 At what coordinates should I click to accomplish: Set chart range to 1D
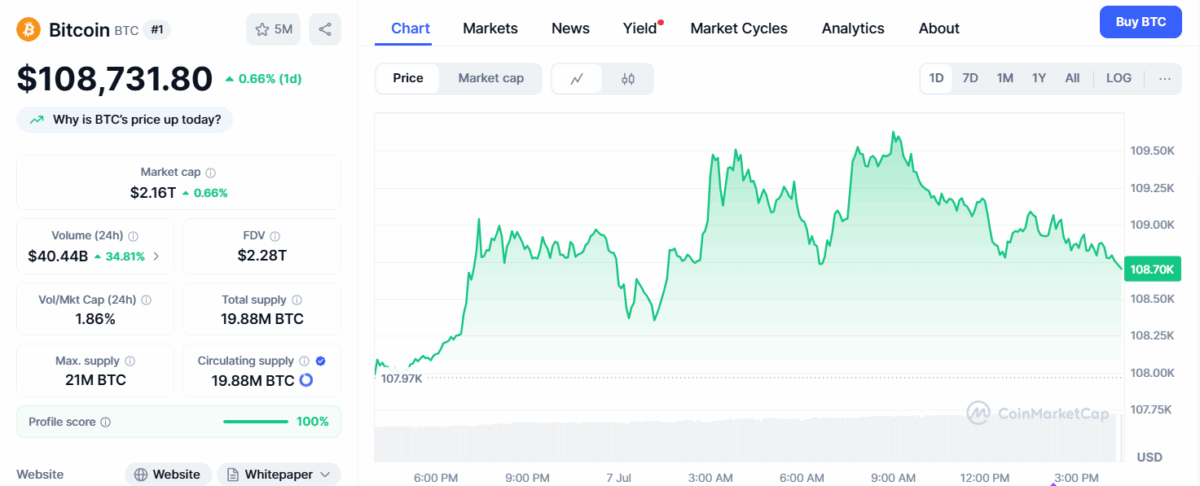(937, 78)
